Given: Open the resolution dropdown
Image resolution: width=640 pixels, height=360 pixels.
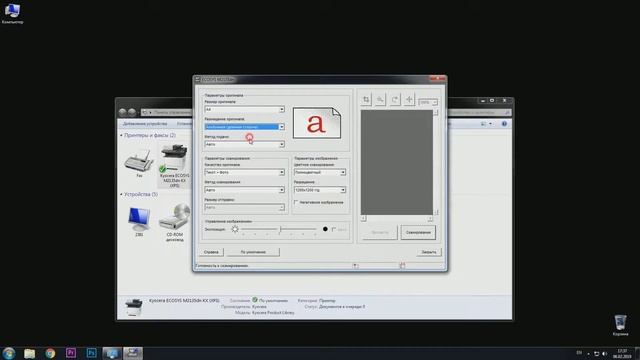Looking at the screenshot, I should pos(320,190).
